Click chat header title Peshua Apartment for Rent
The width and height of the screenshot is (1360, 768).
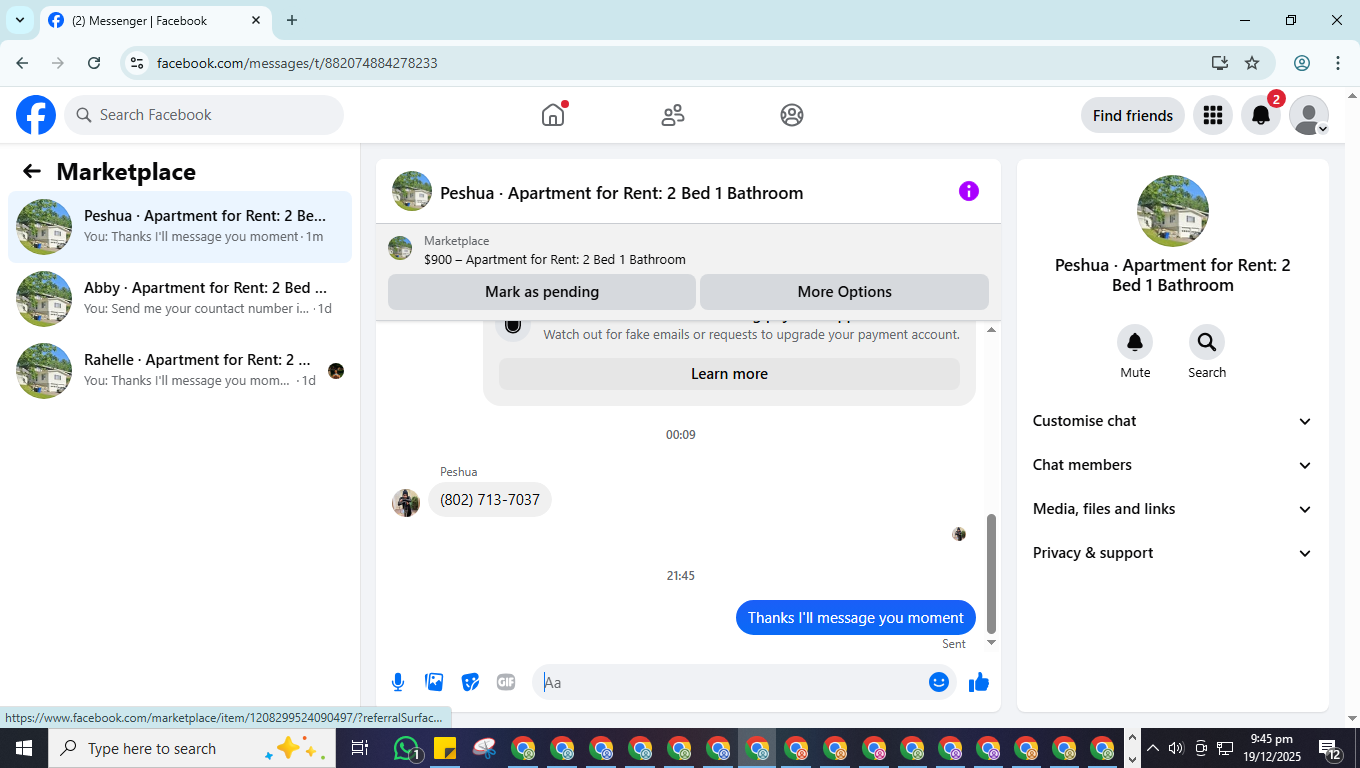pyautogui.click(x=622, y=193)
